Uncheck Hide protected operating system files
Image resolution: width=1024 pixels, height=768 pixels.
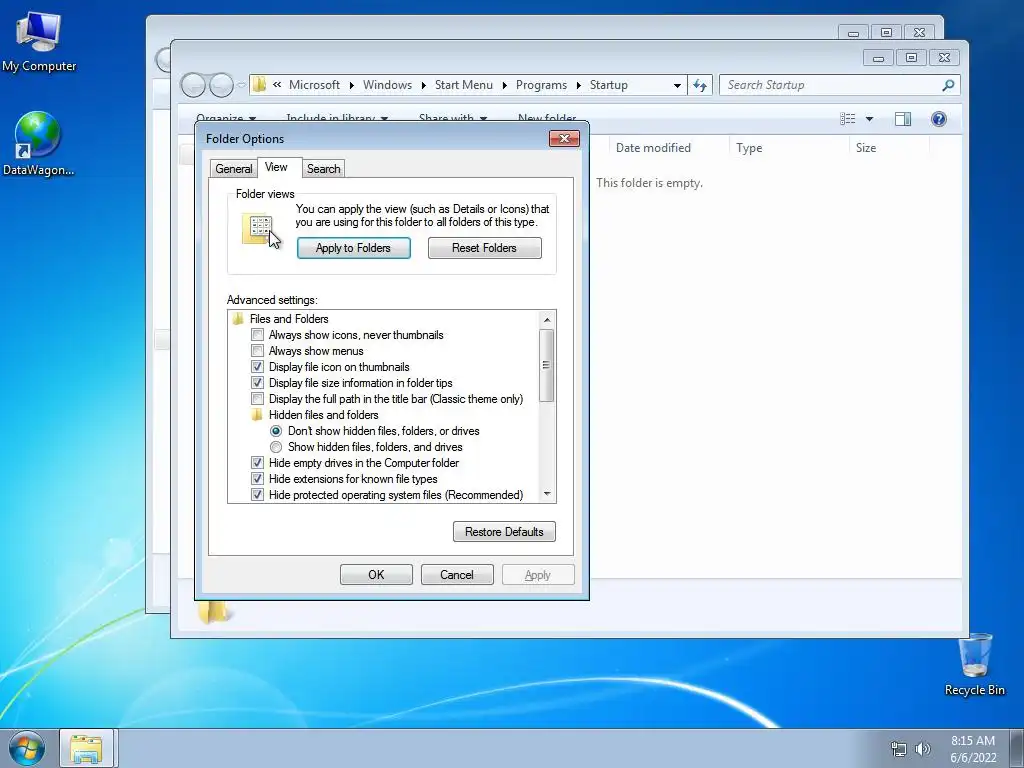pos(257,495)
